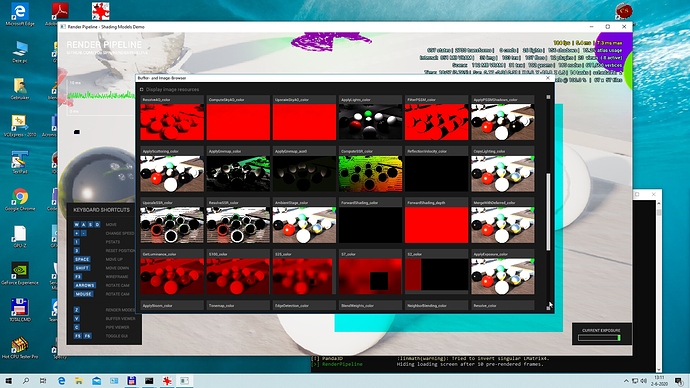Open the S2_color buffer thumbnail
Image resolution: width=690 pixels, height=388 pixels.
pyautogui.click(x=437, y=276)
